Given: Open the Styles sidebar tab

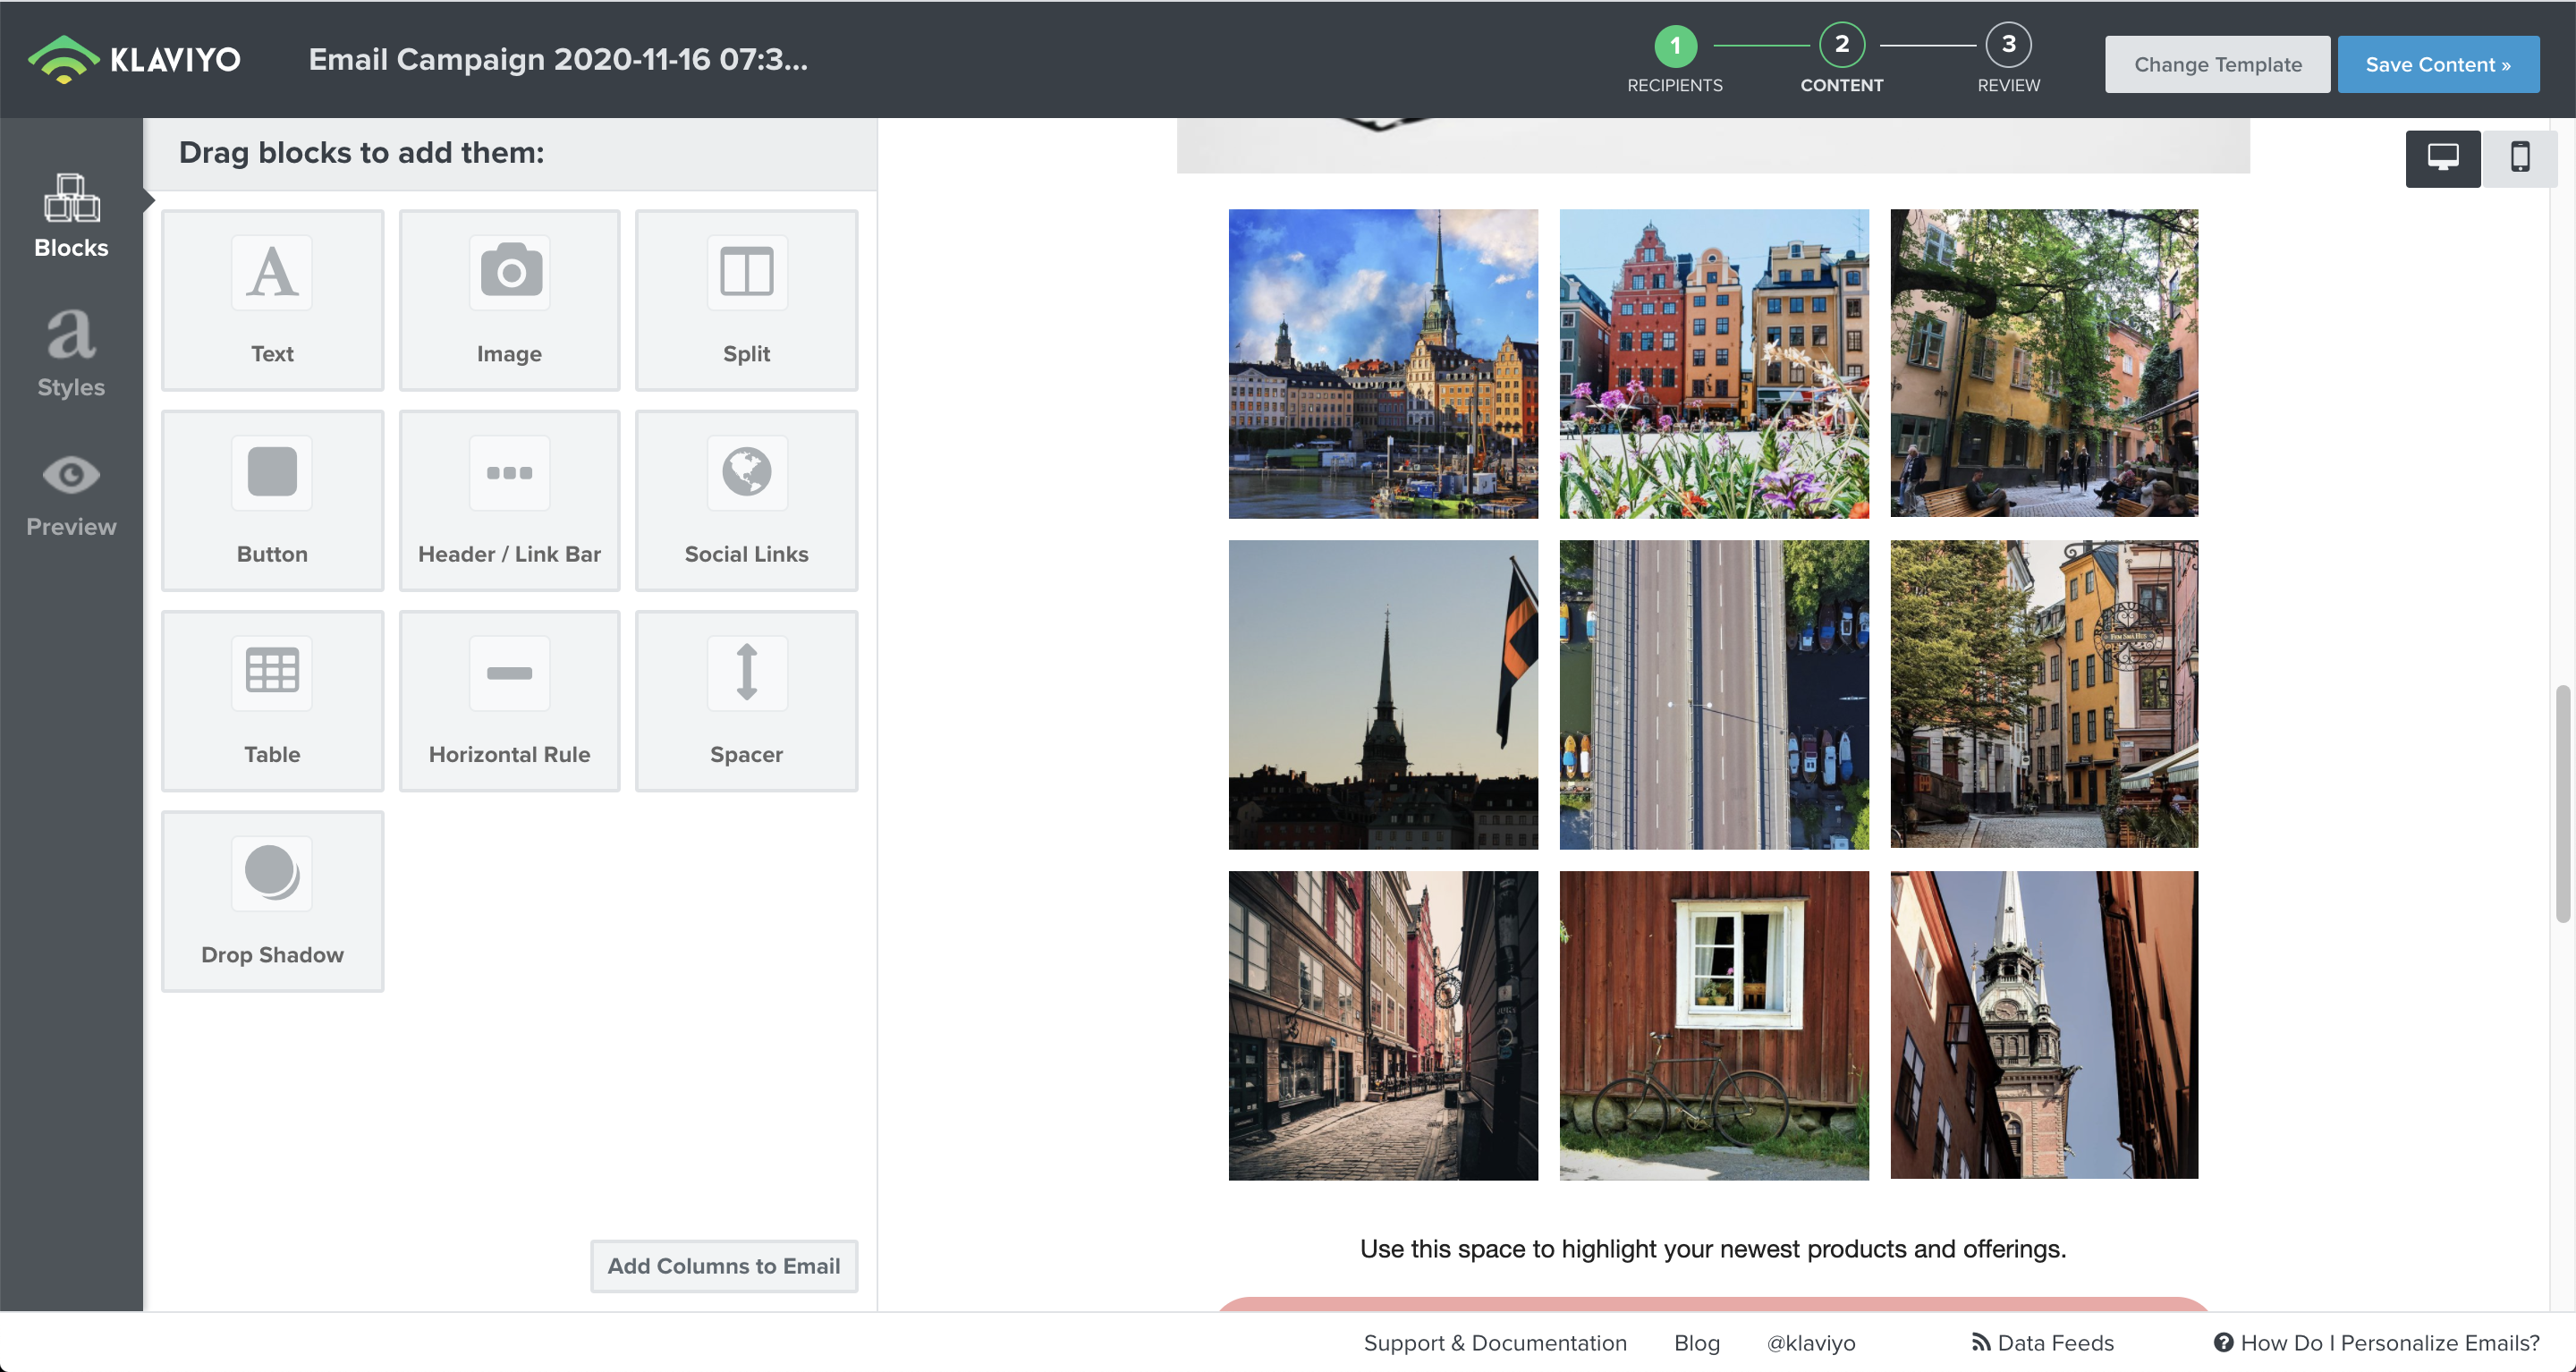Looking at the screenshot, I should (71, 354).
